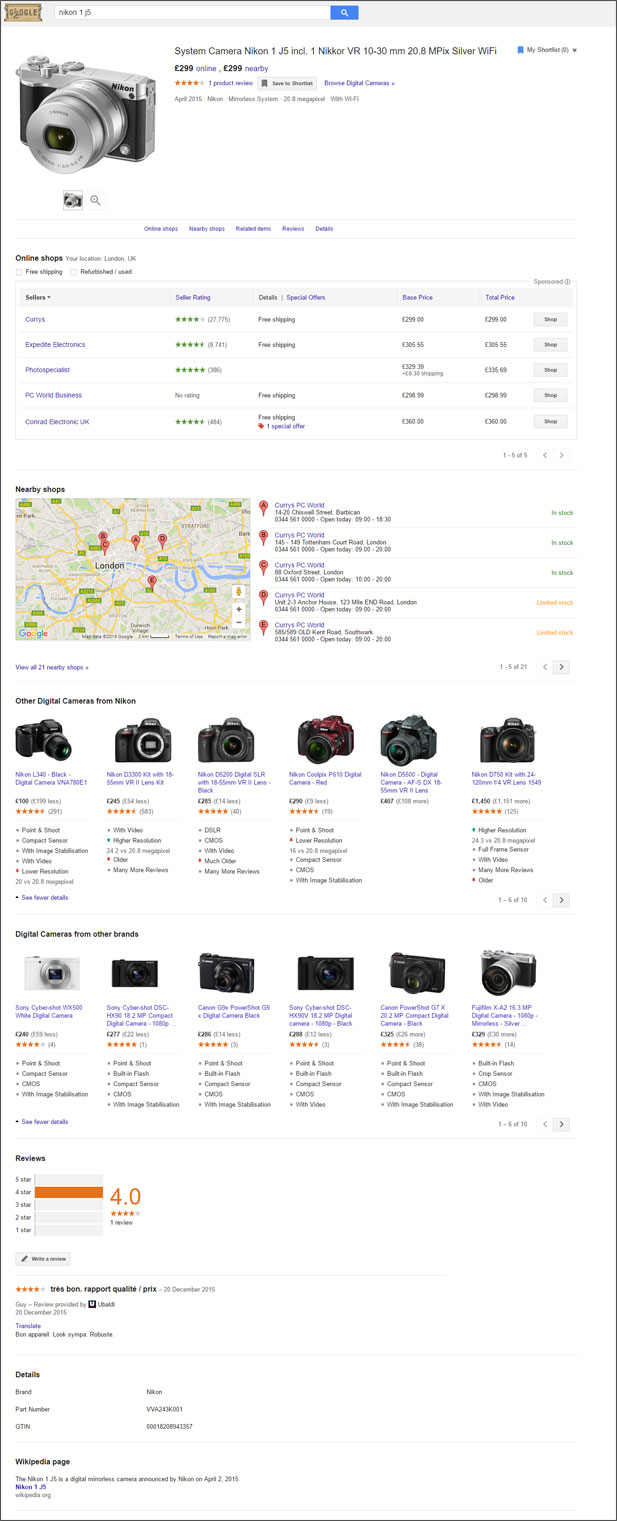Open the PC World Business seller link

coord(53,395)
